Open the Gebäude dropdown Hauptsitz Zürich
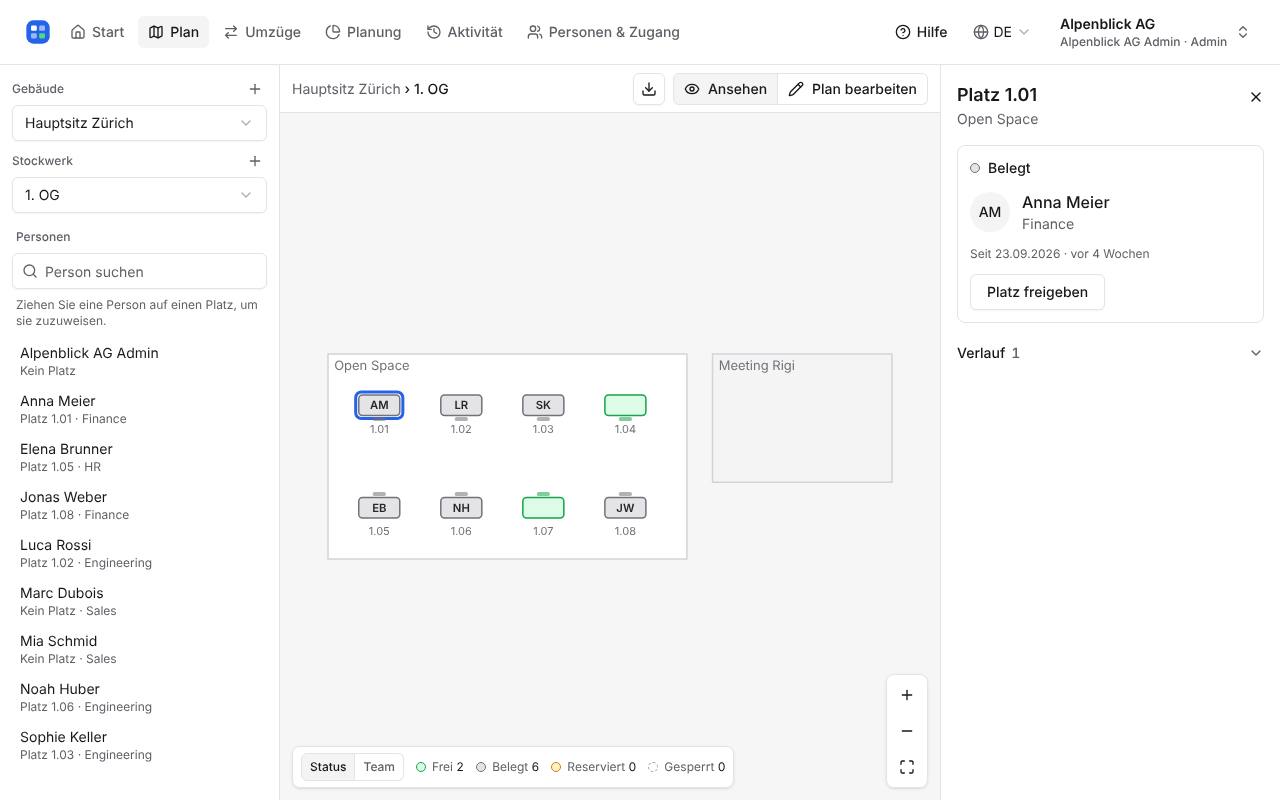 [x=139, y=123]
